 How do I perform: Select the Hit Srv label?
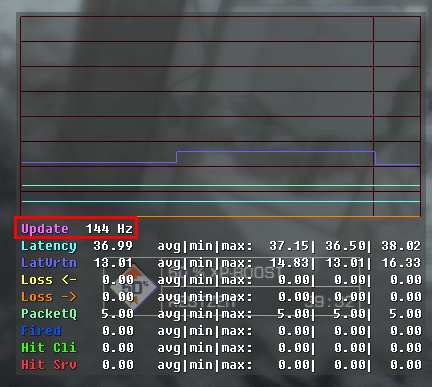pos(49,365)
